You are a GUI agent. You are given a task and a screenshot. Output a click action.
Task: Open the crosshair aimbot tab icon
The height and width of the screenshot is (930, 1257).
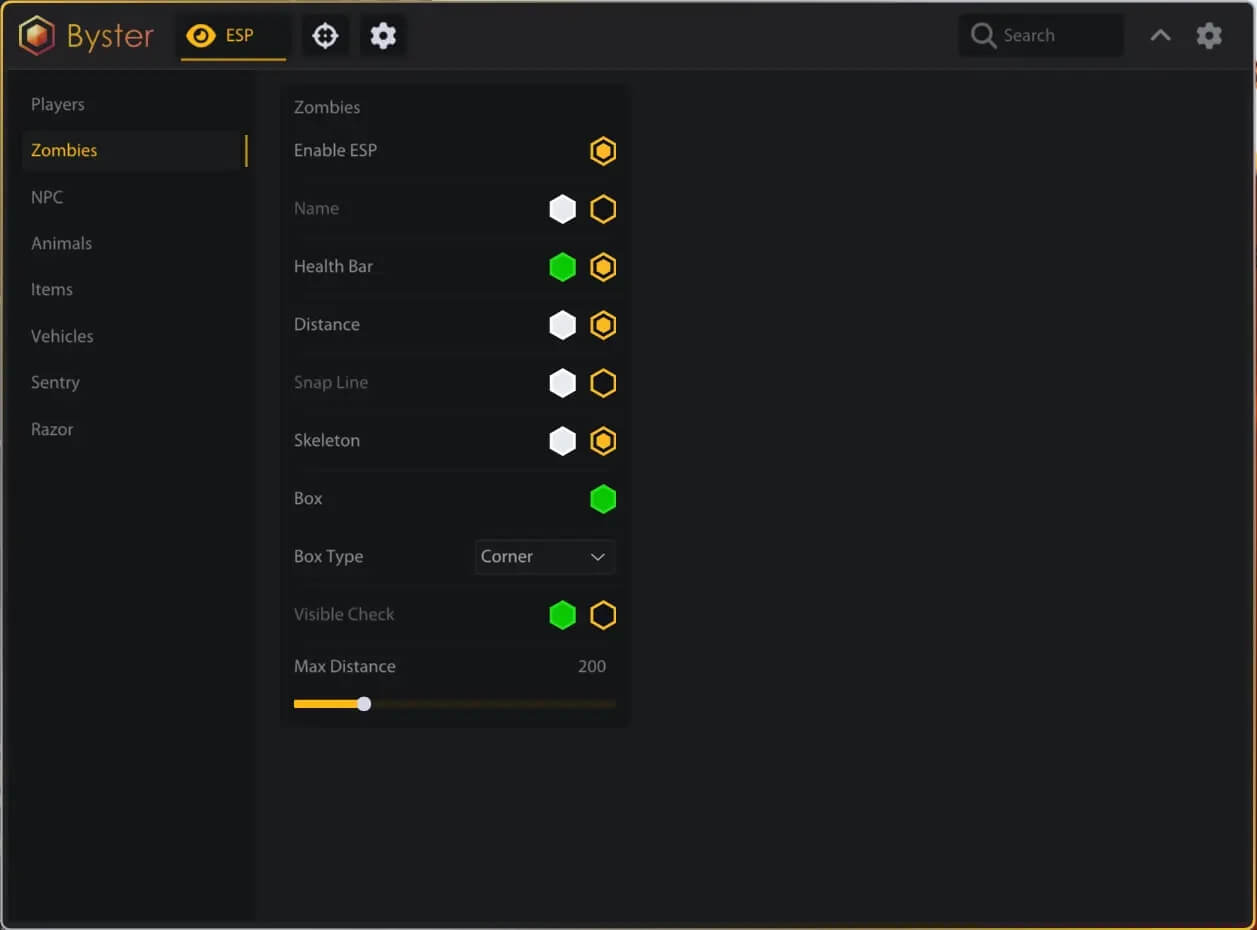pyautogui.click(x=325, y=36)
